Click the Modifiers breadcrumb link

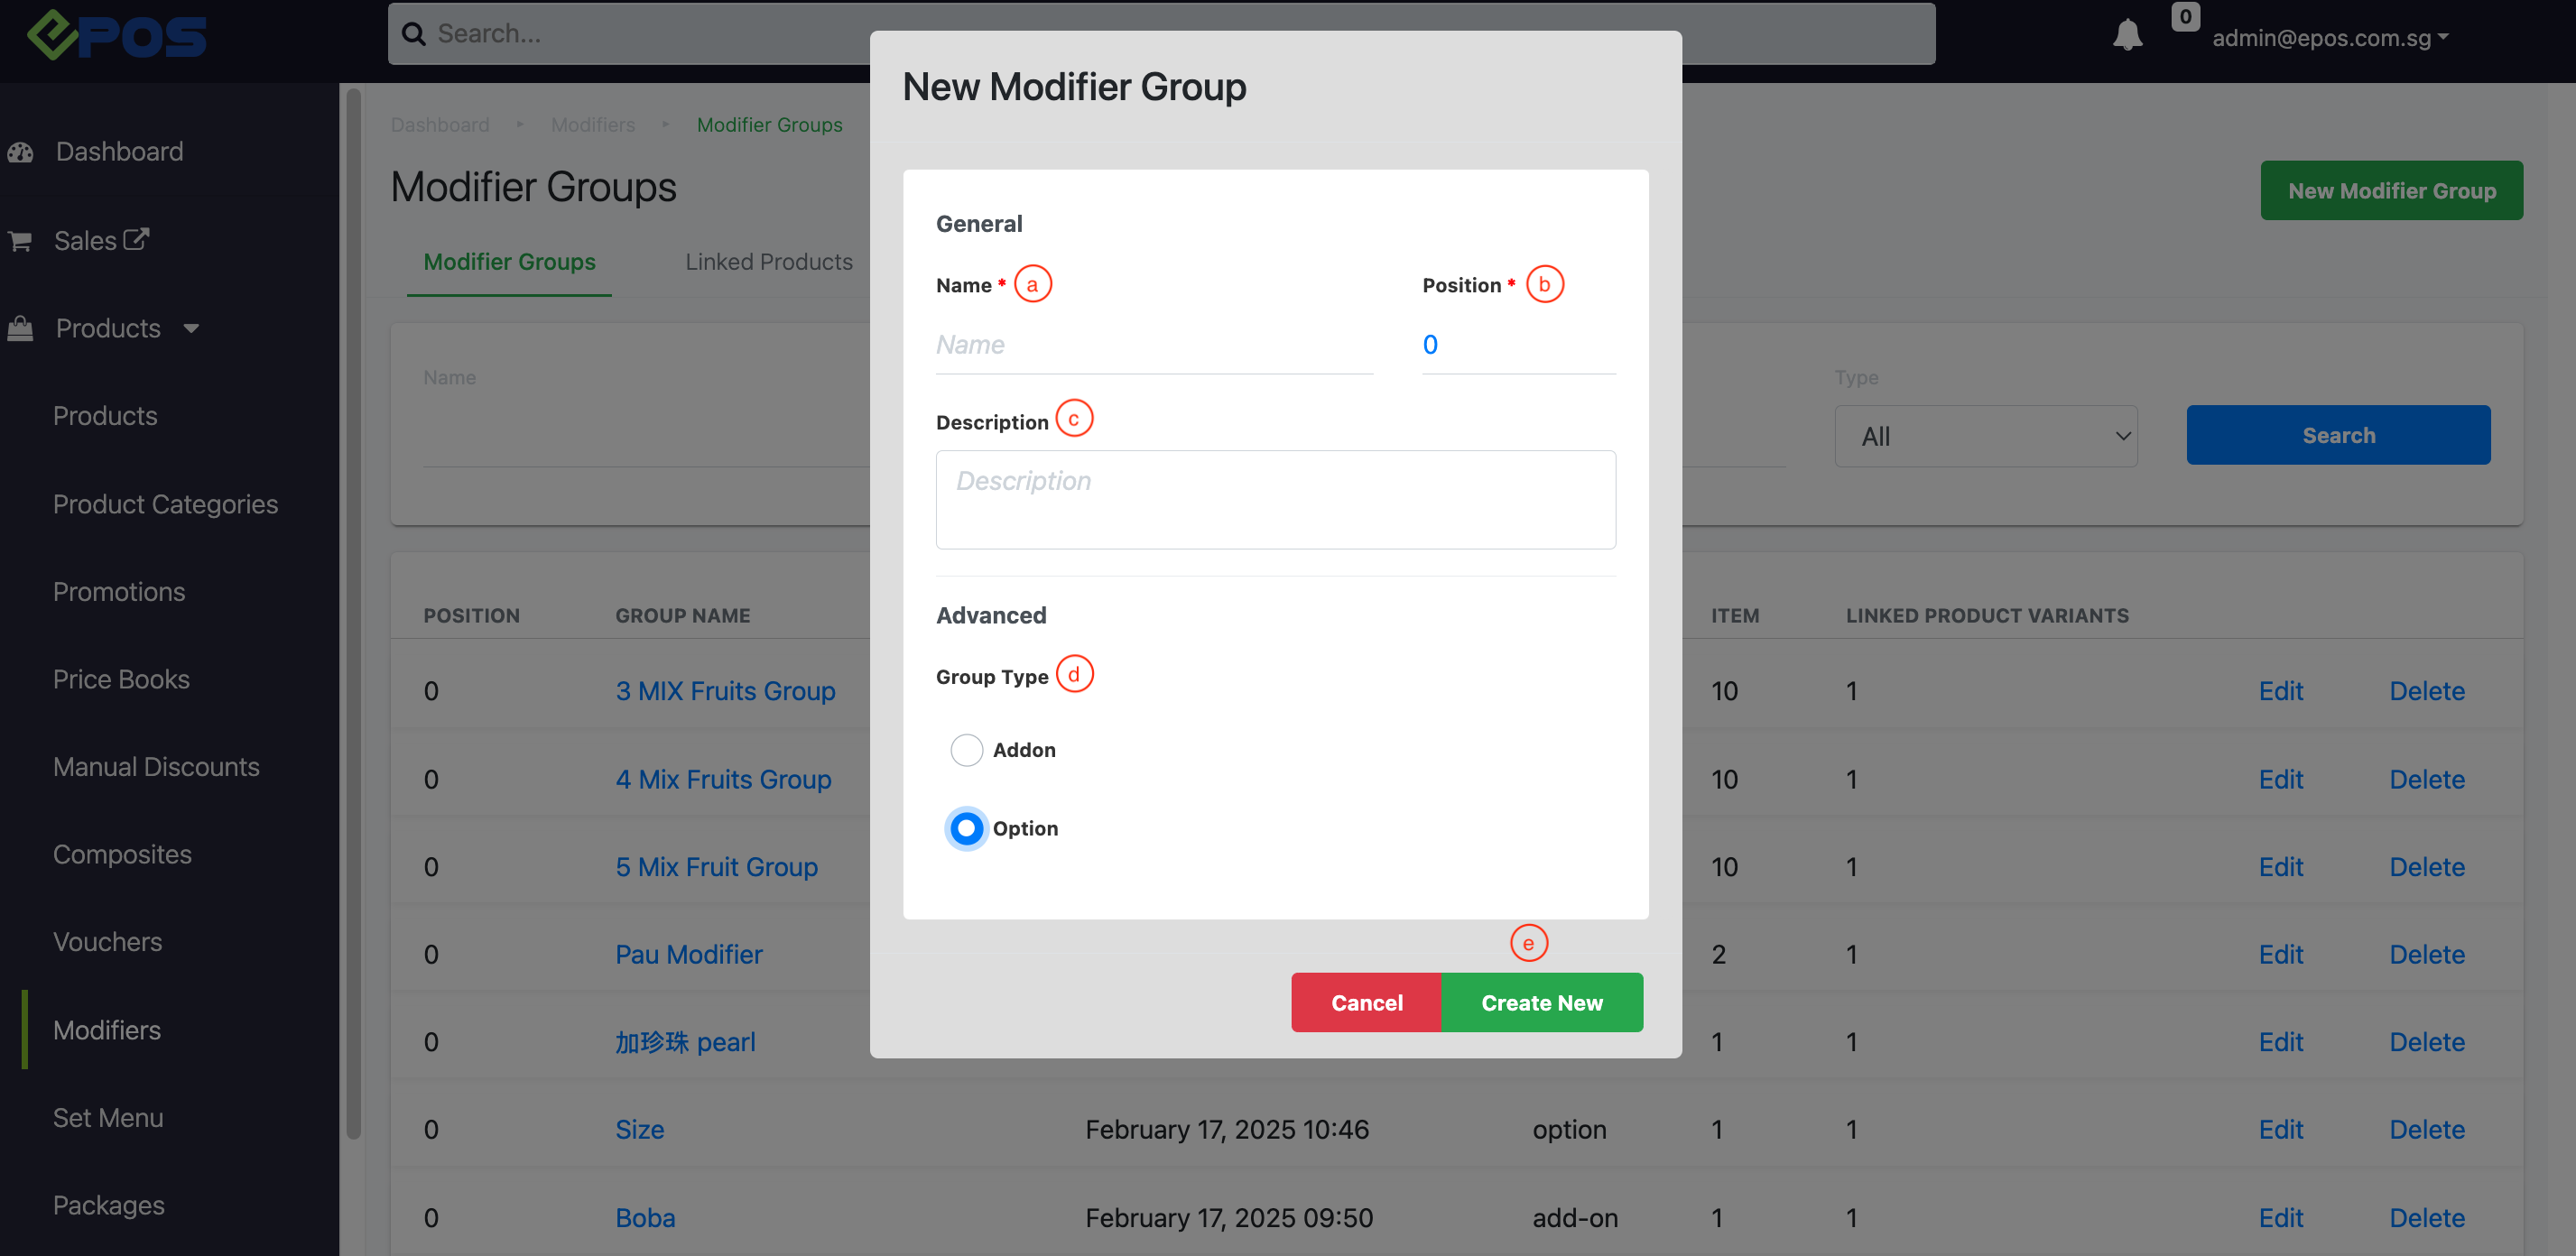tap(592, 125)
